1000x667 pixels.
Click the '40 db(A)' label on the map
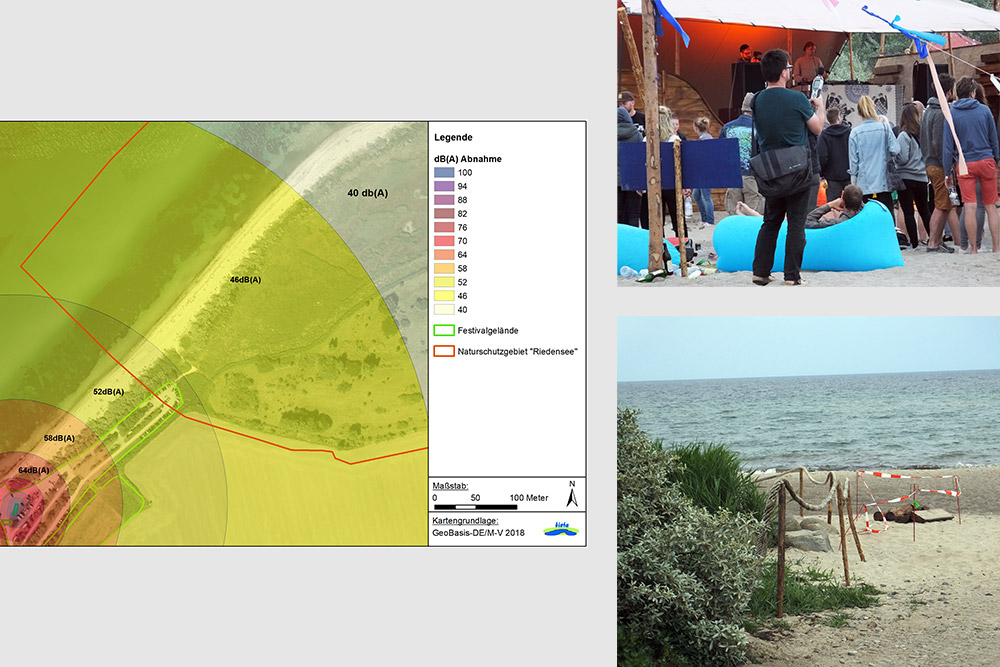coord(367,193)
